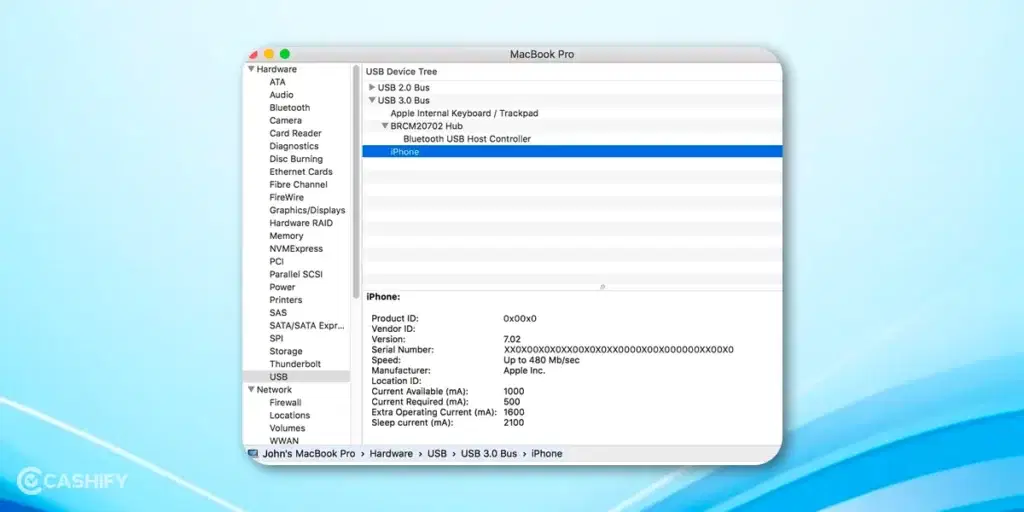1024x512 pixels.
Task: Open Firewall under Network
Action: (285, 402)
